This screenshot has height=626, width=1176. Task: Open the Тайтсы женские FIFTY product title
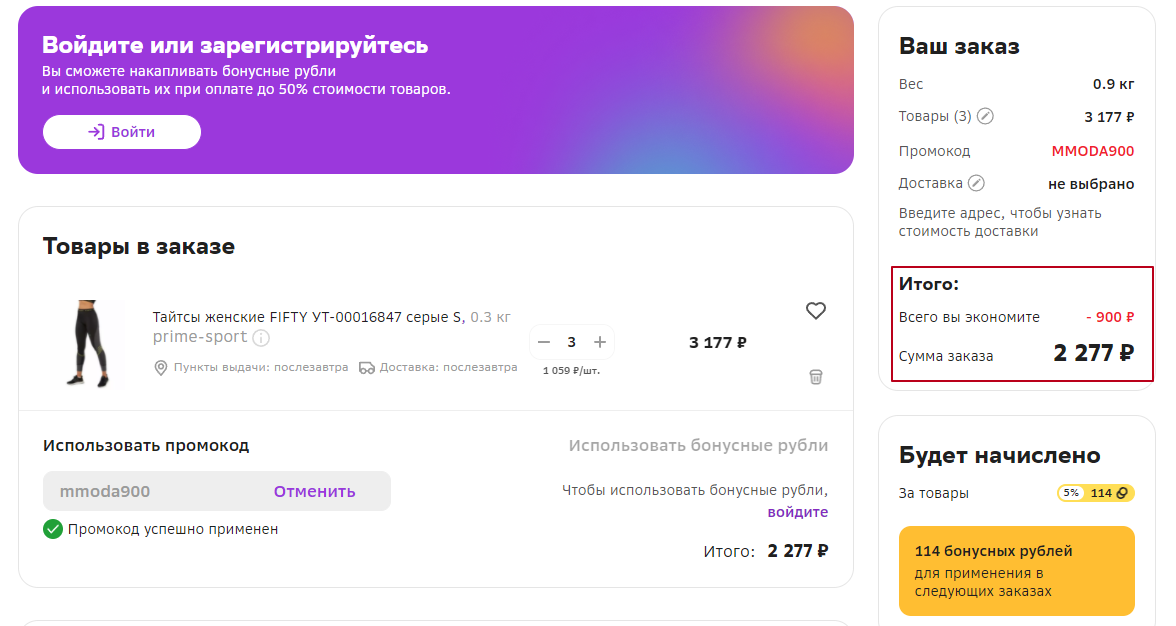pyautogui.click(x=308, y=317)
